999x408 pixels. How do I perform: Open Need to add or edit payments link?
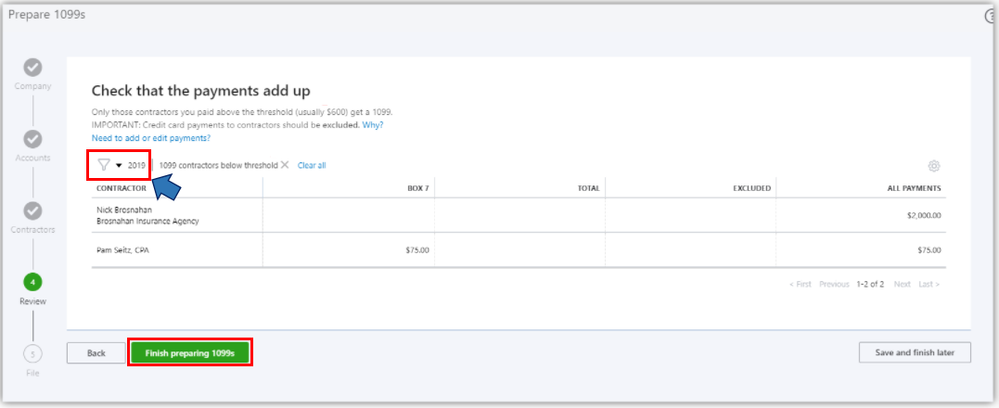point(151,138)
